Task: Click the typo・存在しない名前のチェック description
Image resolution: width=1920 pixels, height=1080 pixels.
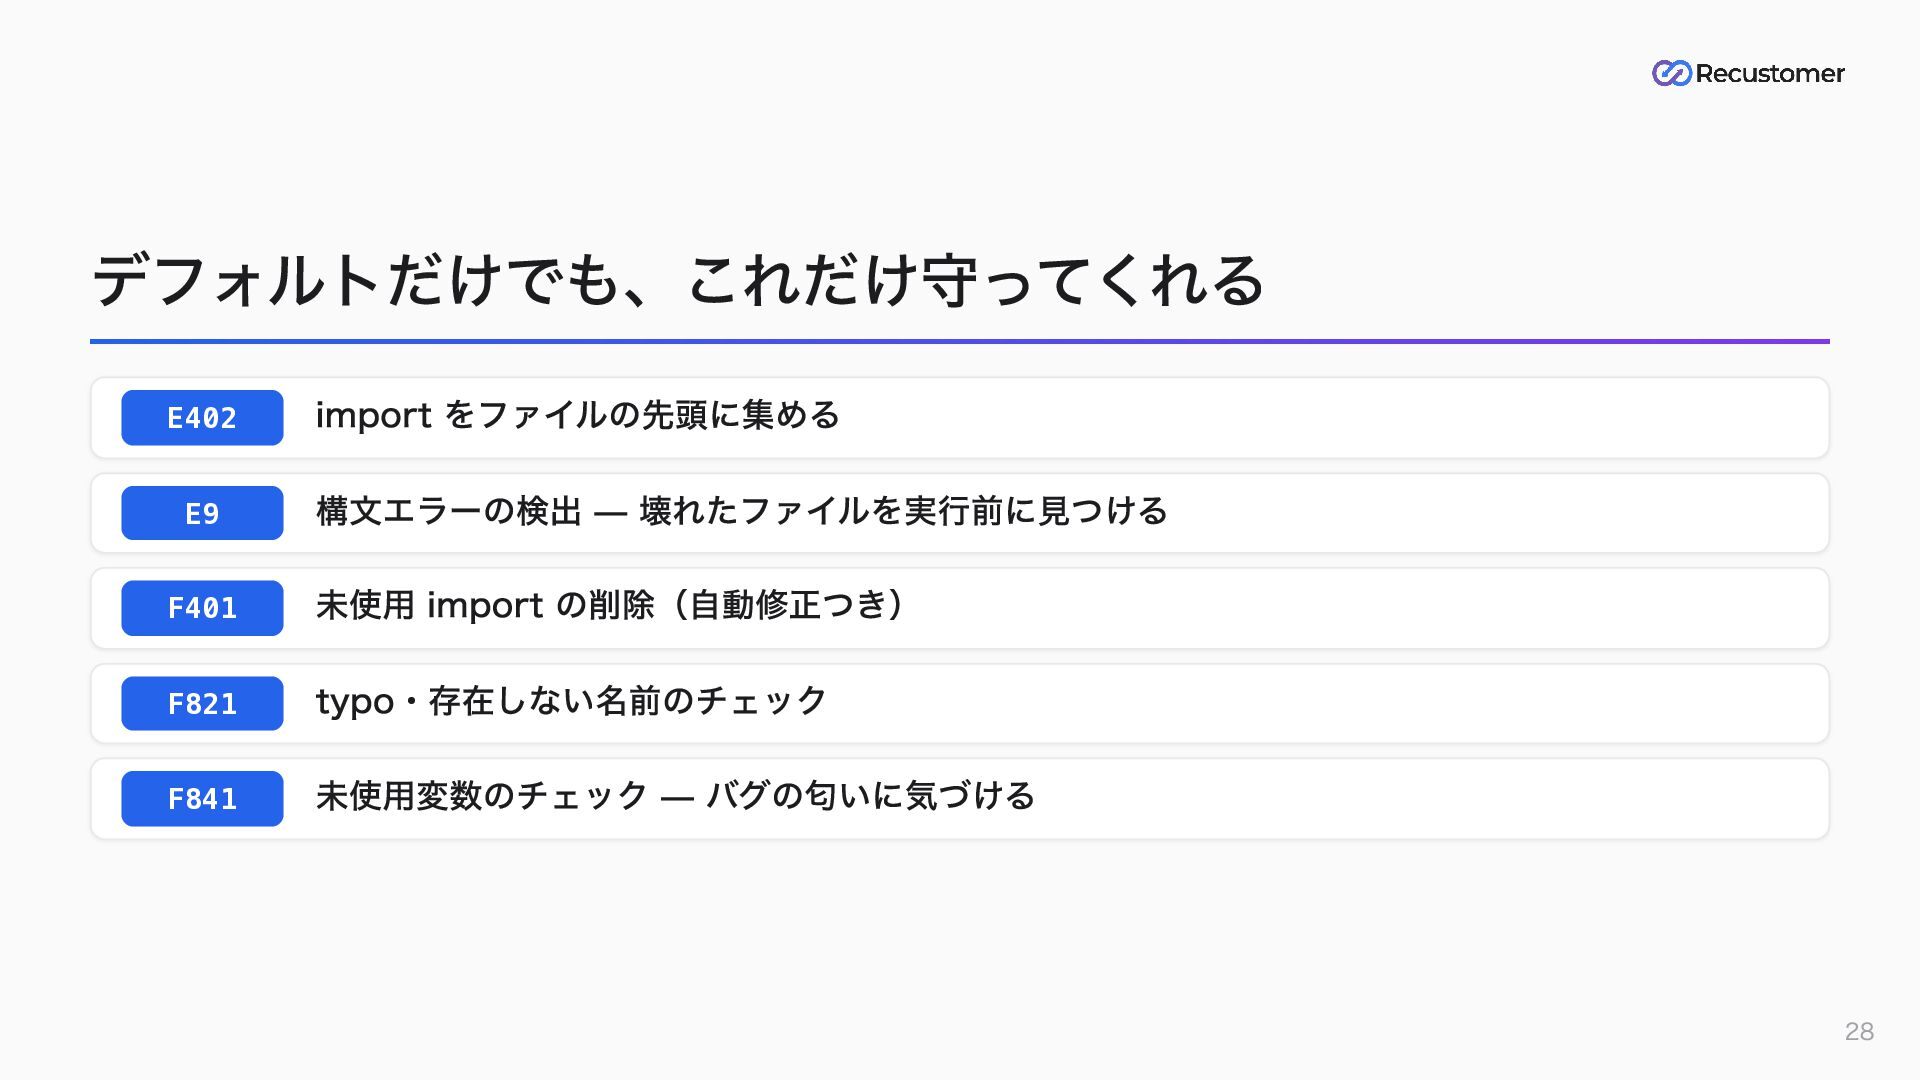Action: 572,701
